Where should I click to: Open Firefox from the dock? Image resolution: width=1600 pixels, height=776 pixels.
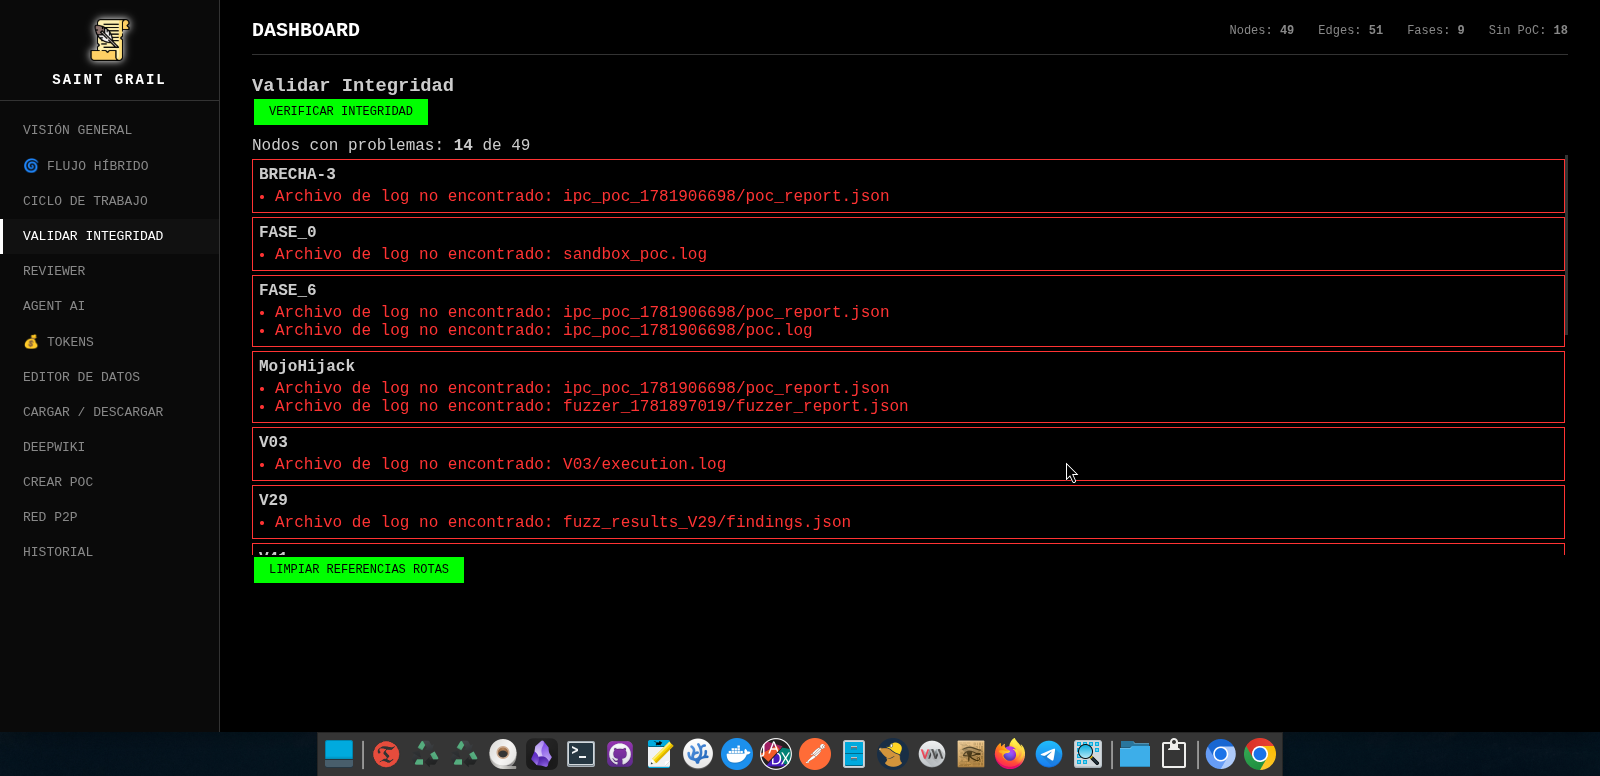point(1010,754)
